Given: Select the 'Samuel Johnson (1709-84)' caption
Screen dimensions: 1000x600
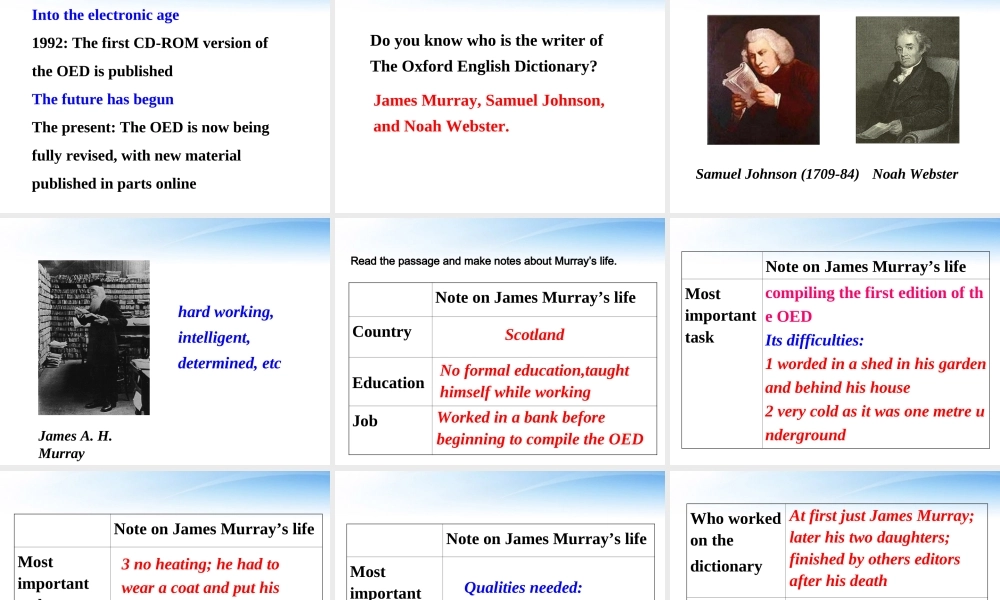Looking at the screenshot, I should tap(777, 174).
